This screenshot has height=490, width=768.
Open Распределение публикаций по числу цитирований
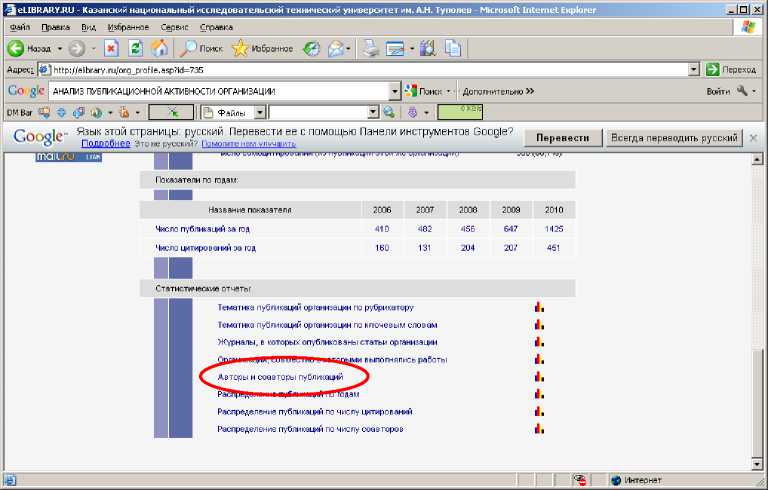(314, 412)
